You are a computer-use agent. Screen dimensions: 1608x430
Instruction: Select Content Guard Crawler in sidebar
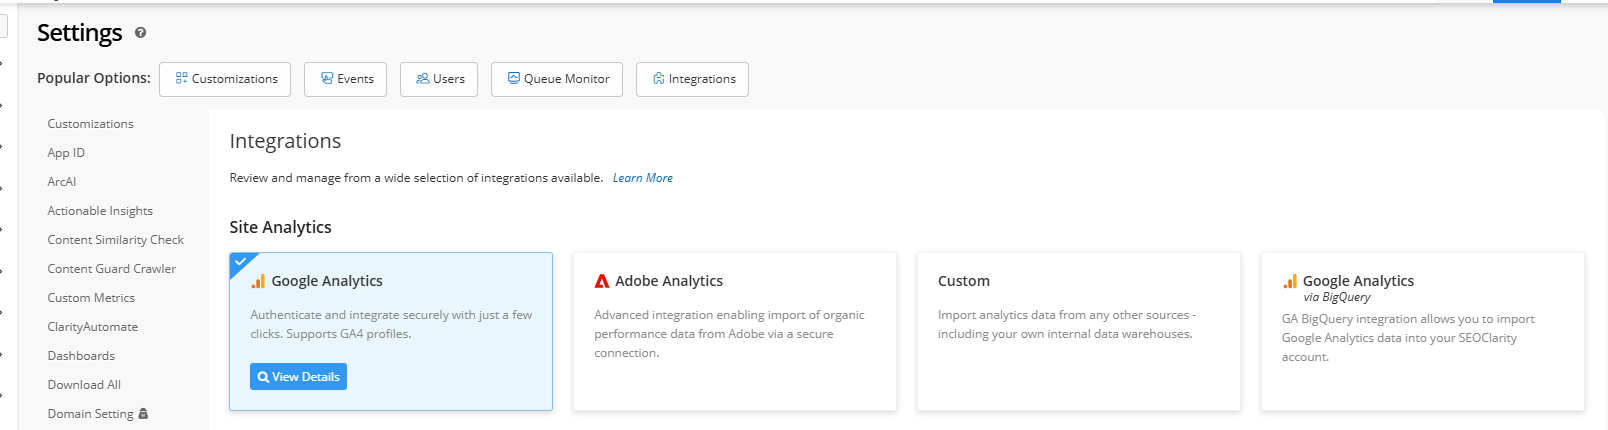point(111,269)
